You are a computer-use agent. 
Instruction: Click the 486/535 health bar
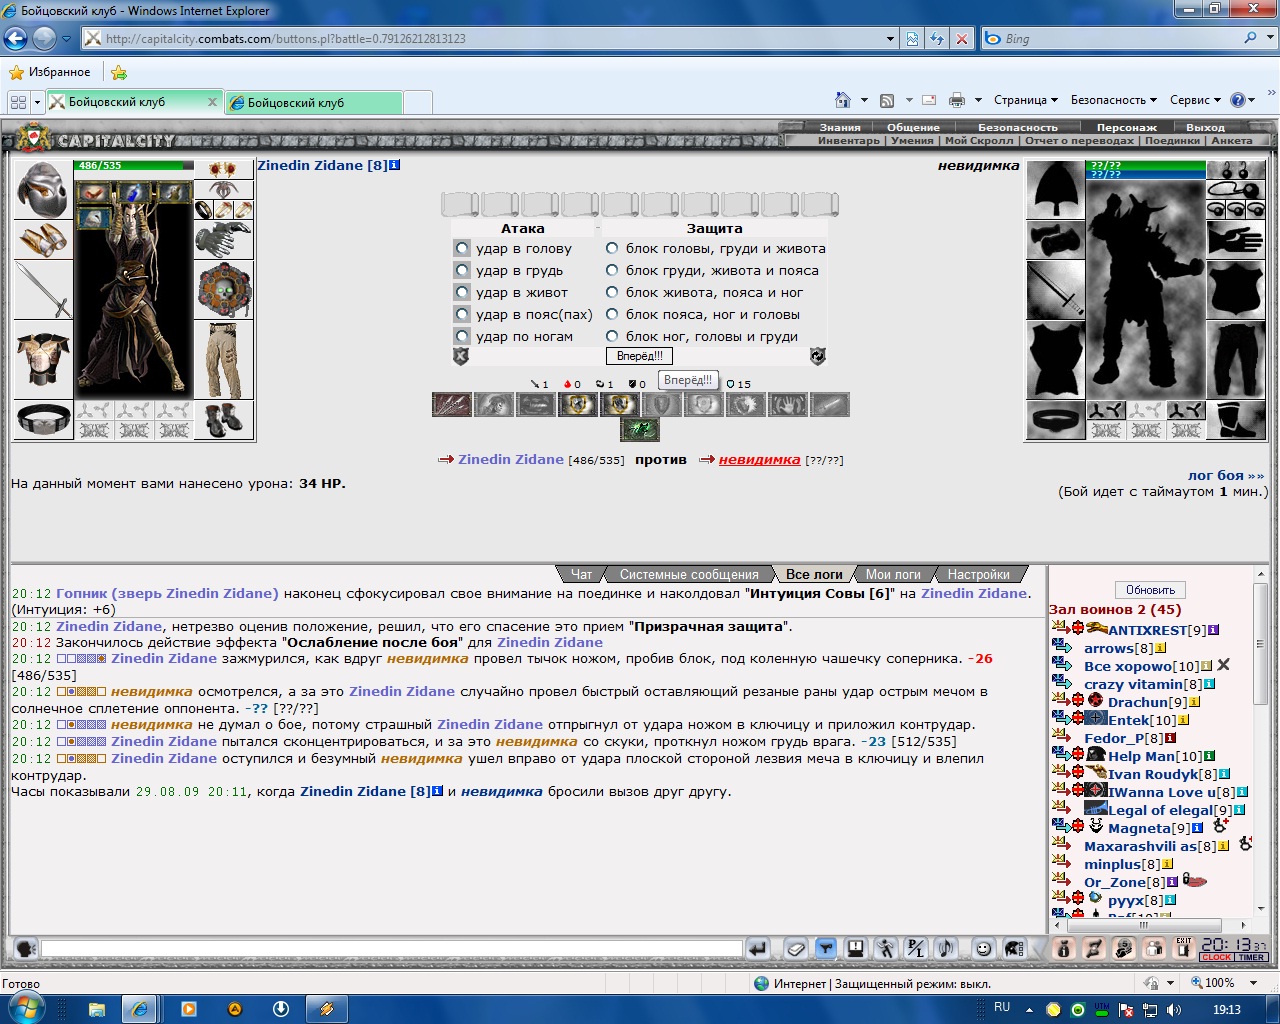point(133,166)
